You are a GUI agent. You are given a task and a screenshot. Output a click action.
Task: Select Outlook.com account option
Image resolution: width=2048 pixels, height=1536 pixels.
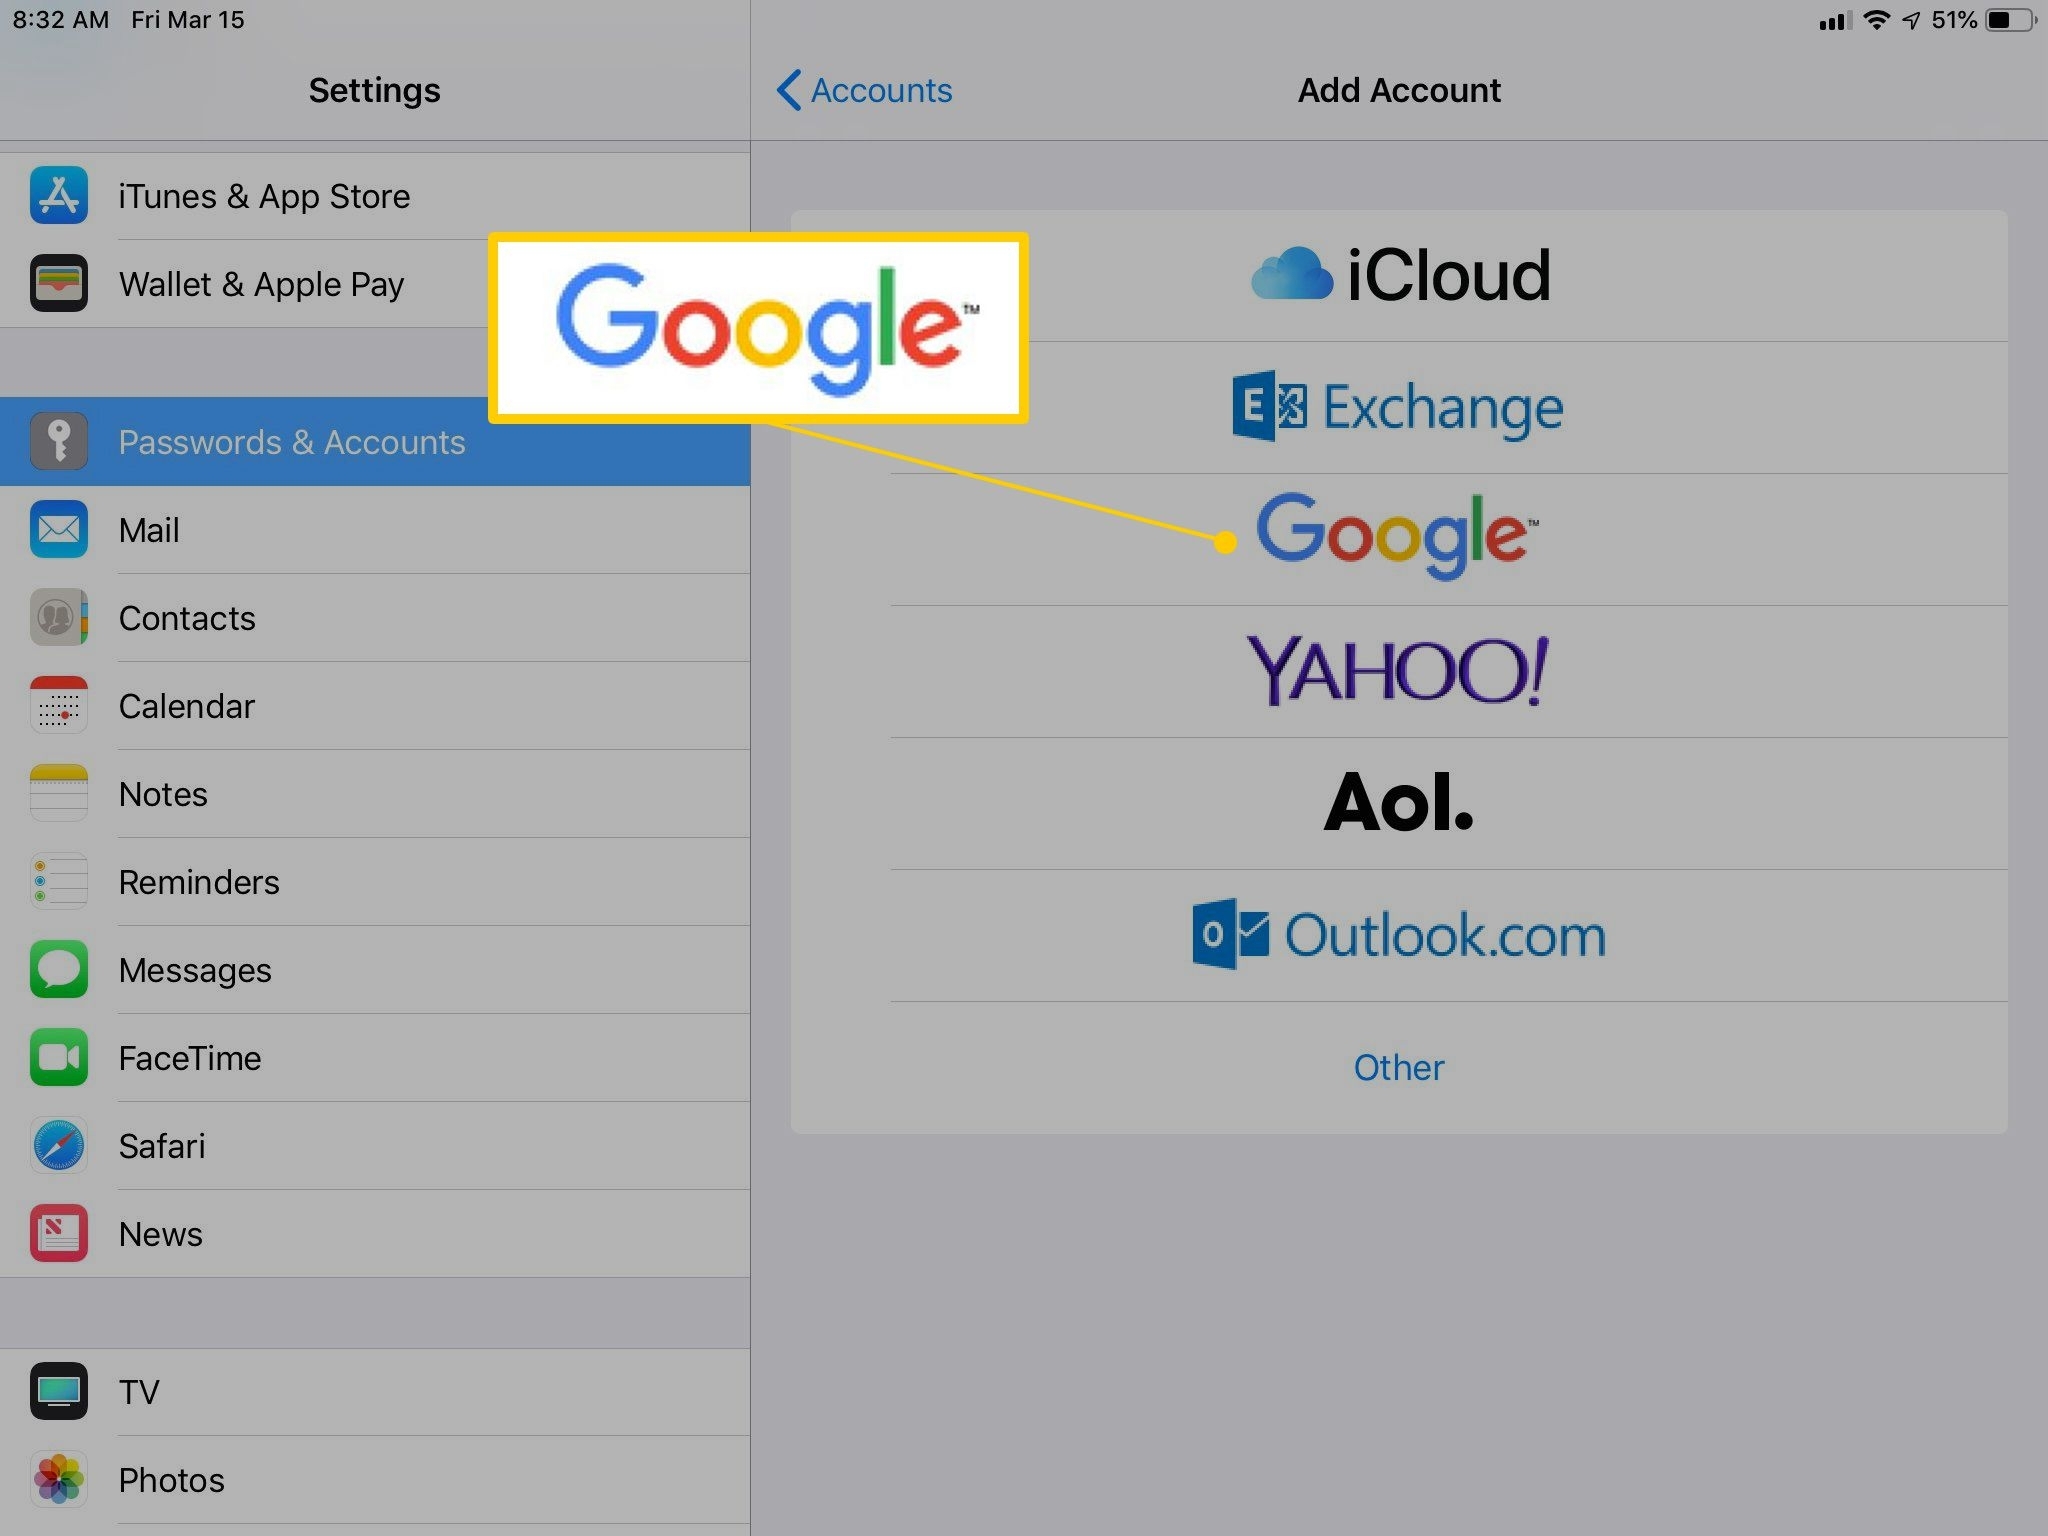[1395, 934]
